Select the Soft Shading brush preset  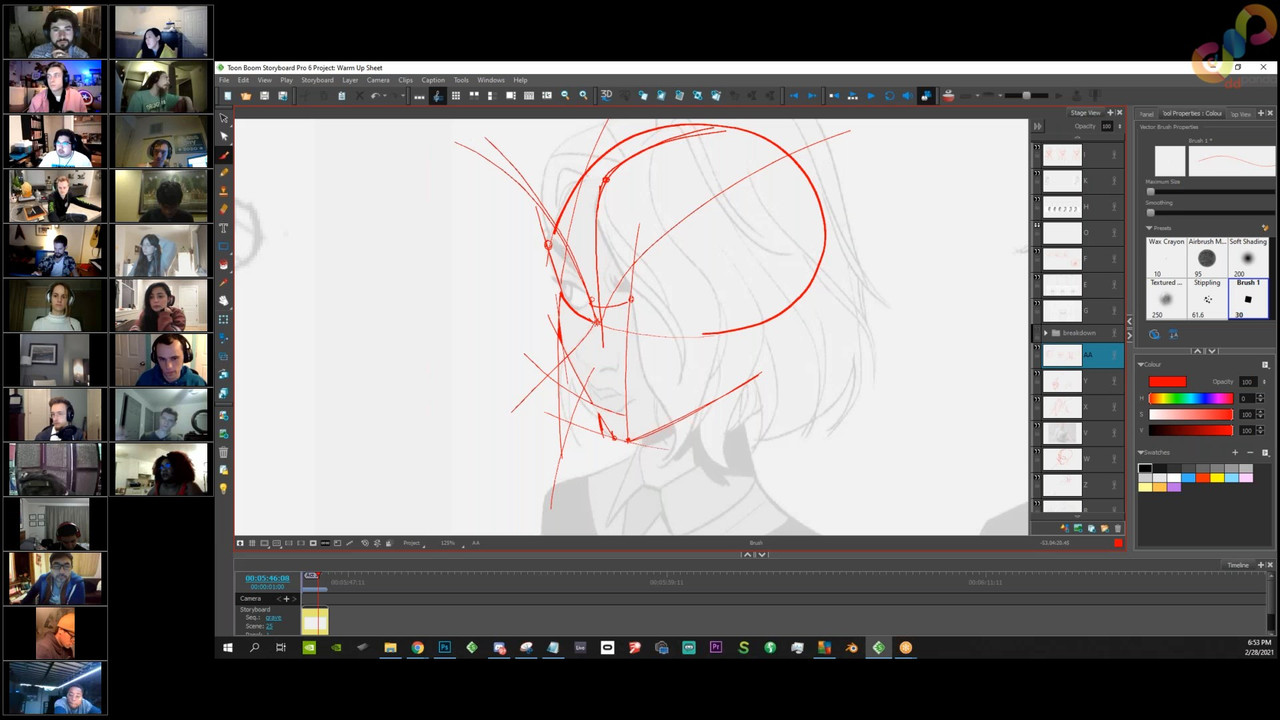pyautogui.click(x=1248, y=257)
